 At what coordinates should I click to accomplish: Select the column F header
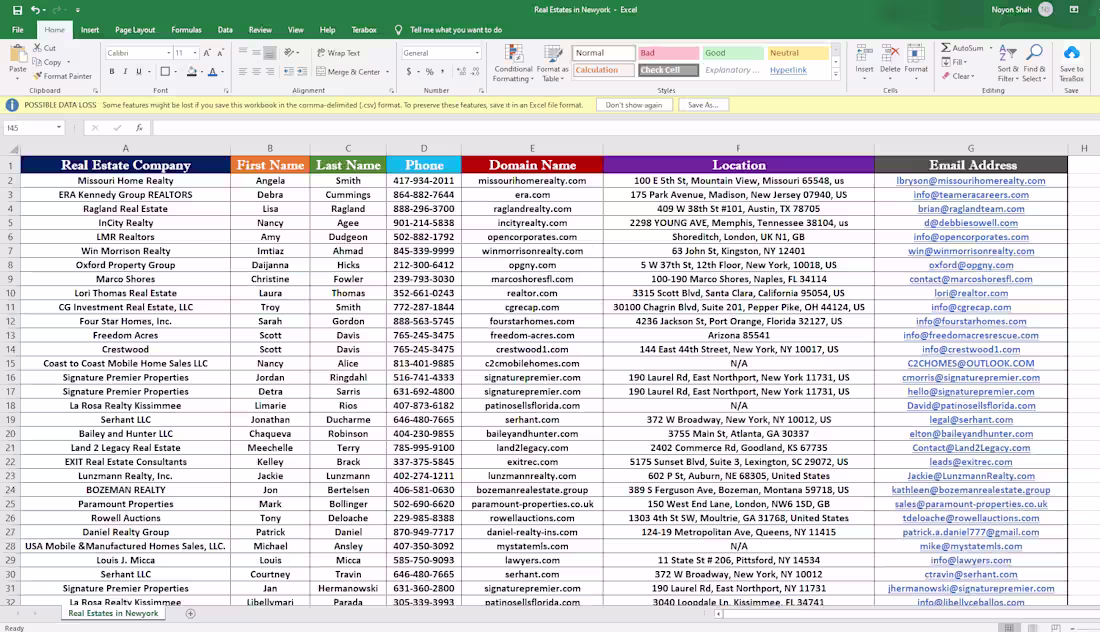(x=739, y=149)
